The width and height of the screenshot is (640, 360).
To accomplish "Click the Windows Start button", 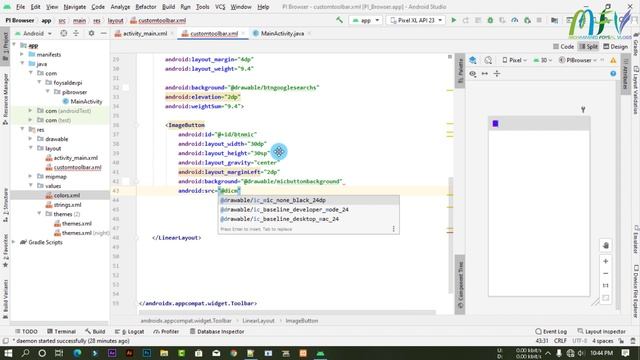I will (8, 353).
